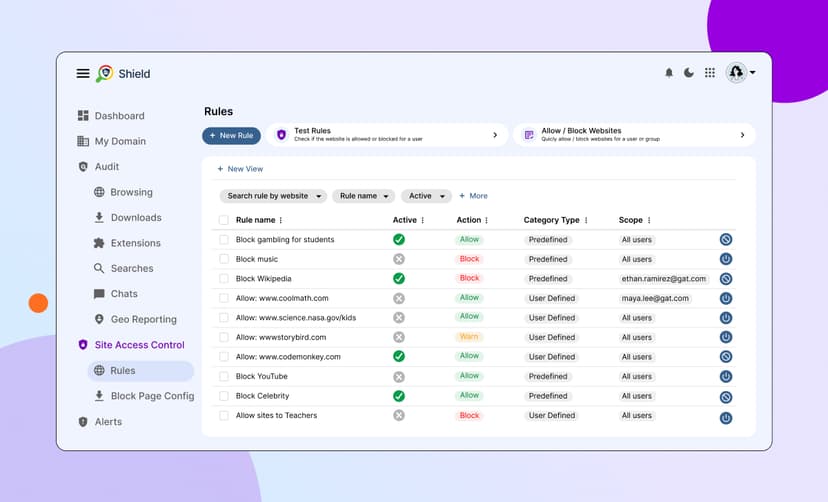Click disable icon for Block Wikipedia rule
This screenshot has width=828, height=502.
(726, 279)
